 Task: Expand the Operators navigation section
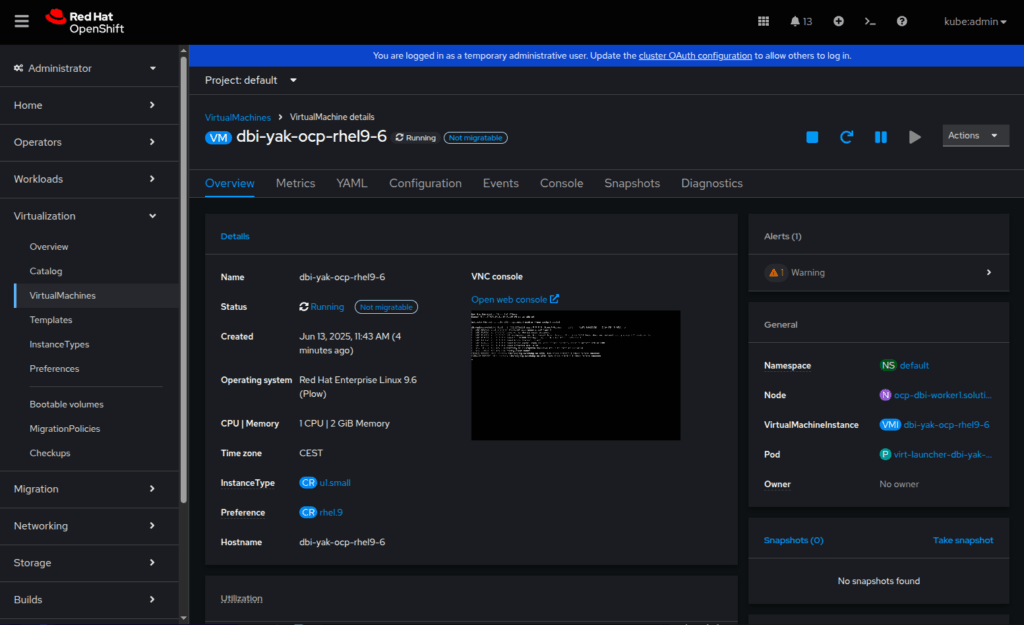(x=89, y=142)
